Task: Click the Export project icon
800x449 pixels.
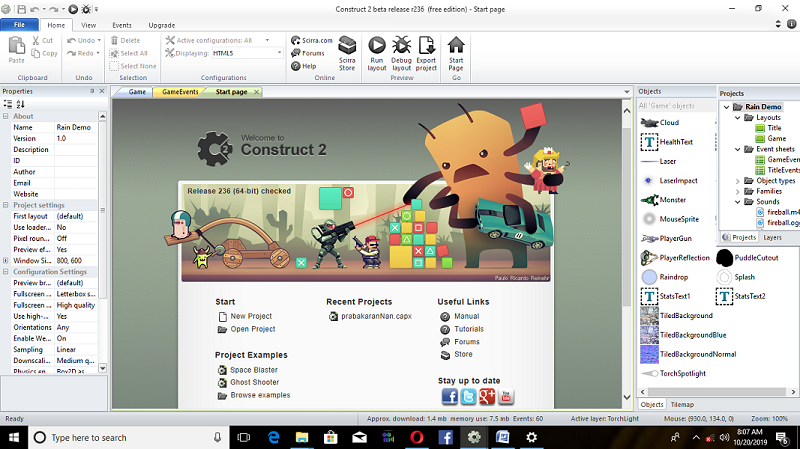Action: (426, 46)
